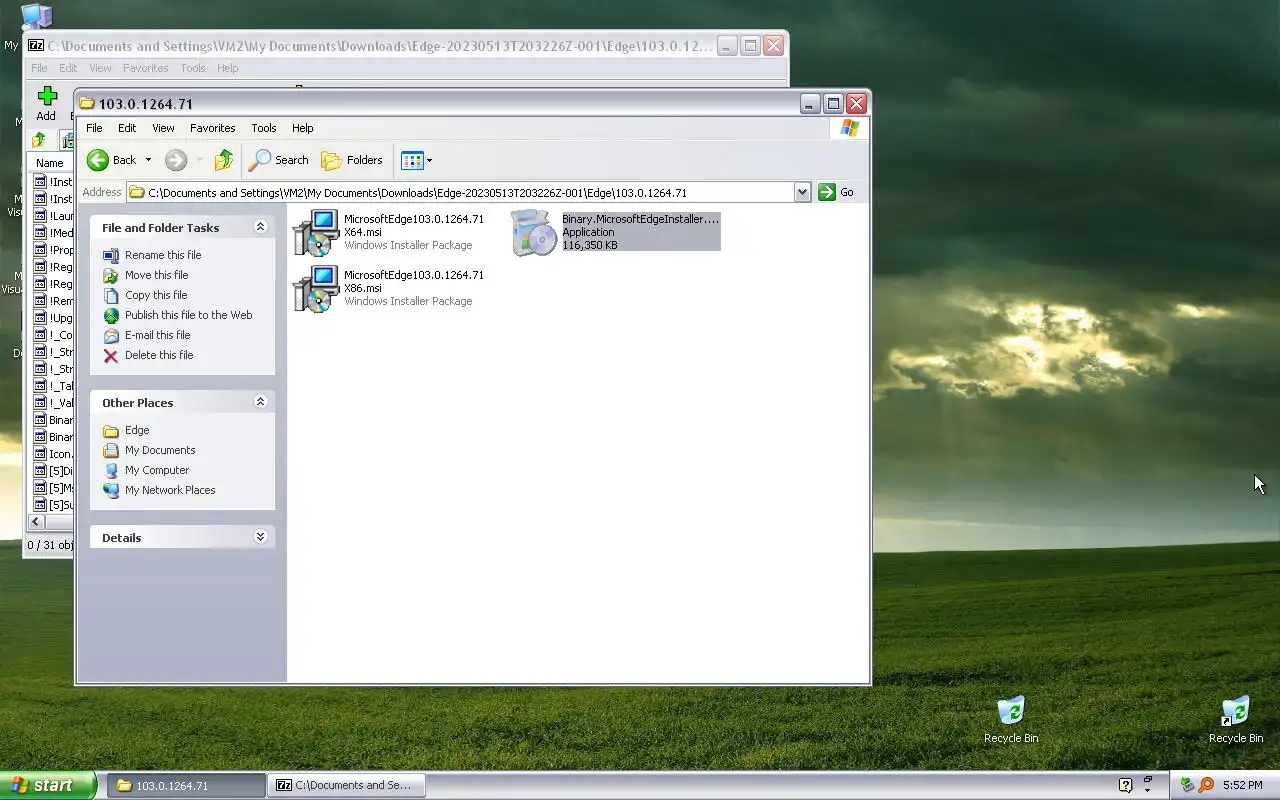Image resolution: width=1280 pixels, height=800 pixels.
Task: Open the Edit menu in Explorer window
Action: 127,128
